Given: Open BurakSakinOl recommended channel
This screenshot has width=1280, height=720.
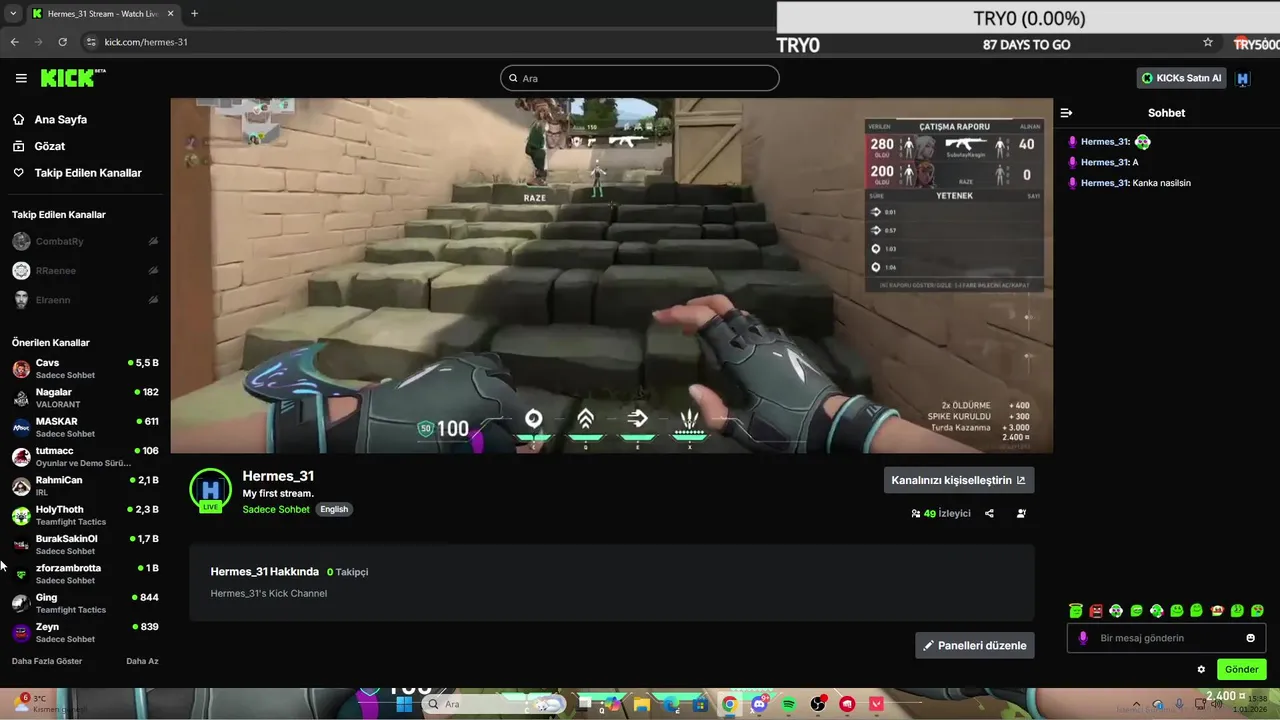Looking at the screenshot, I should tap(85, 545).
